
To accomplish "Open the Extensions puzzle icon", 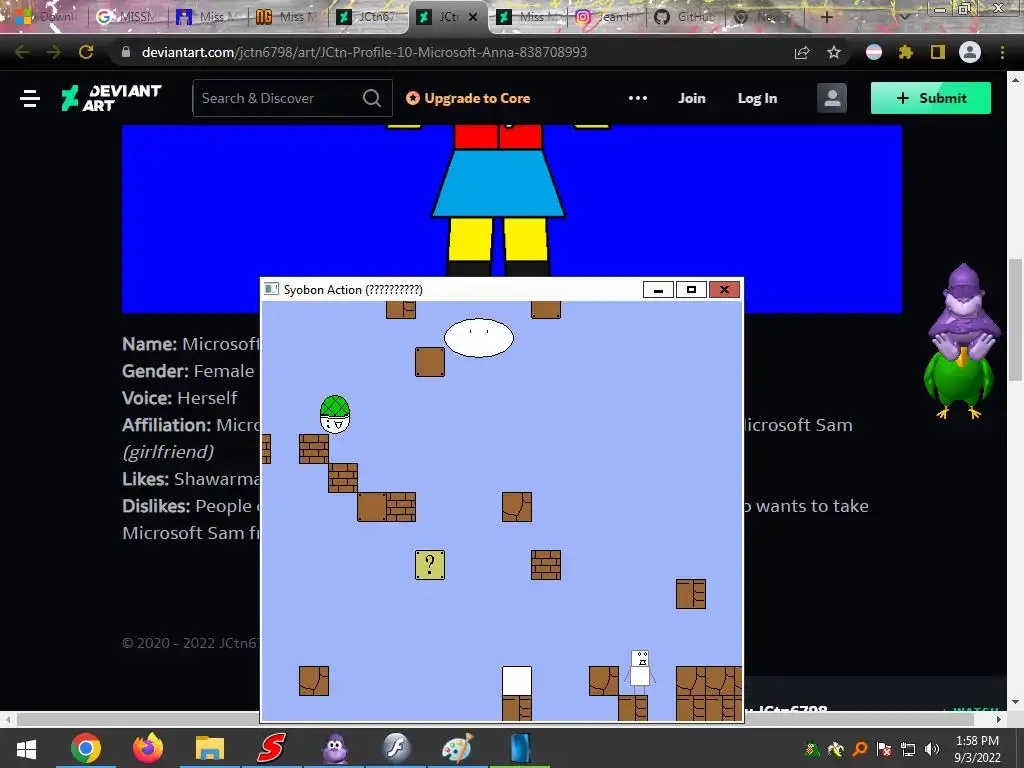I will (905, 52).
